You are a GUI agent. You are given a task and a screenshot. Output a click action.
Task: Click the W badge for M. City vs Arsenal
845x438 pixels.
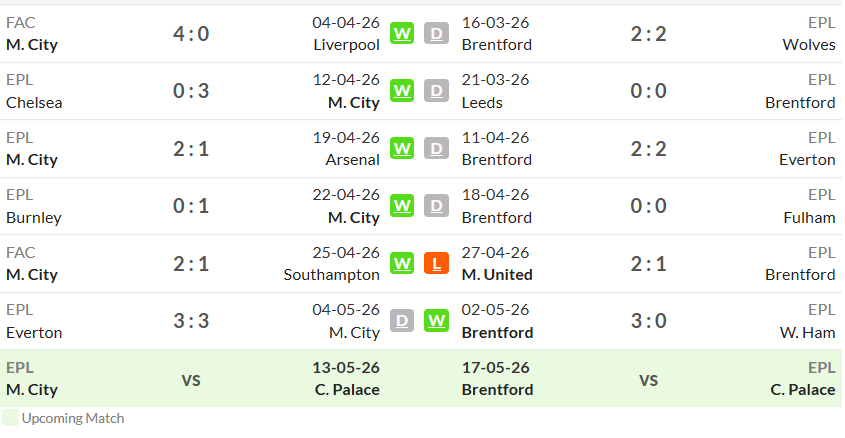click(402, 148)
